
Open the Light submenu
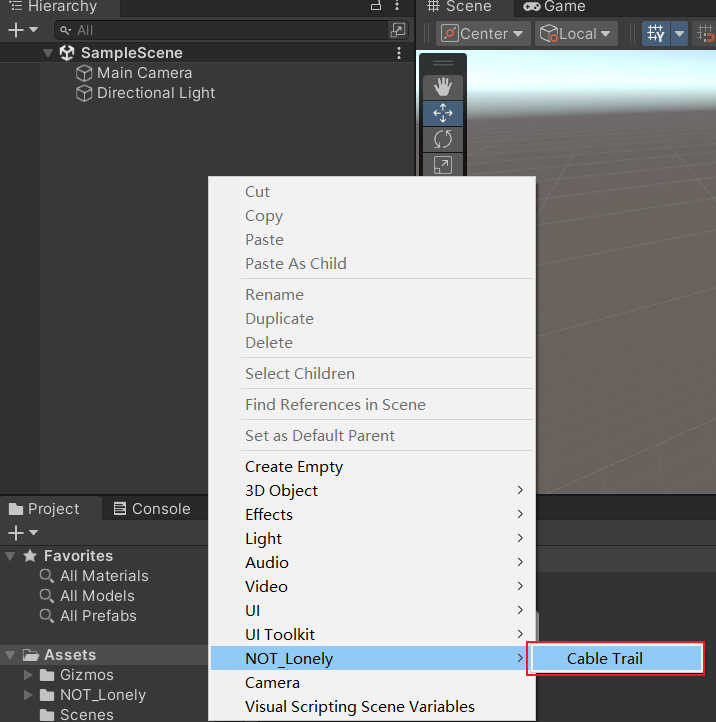click(372, 538)
